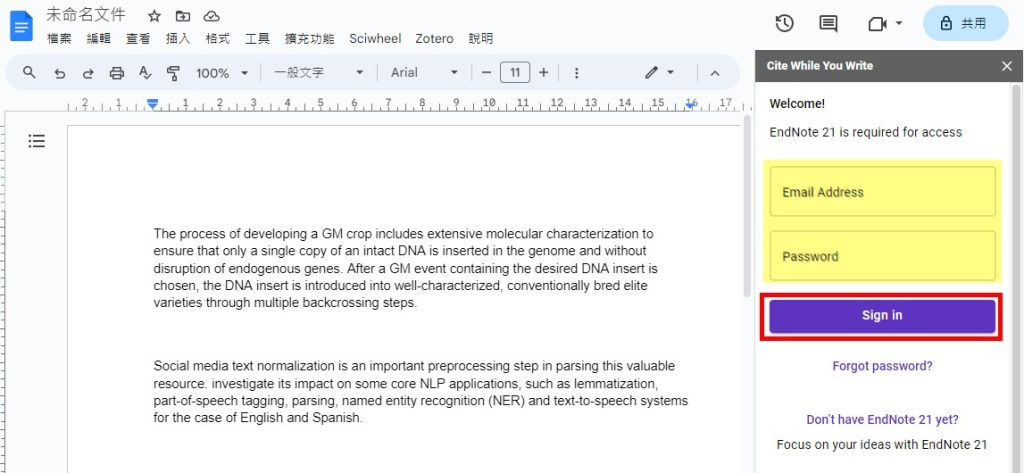Open the comments icon
Screen dimensions: 1024x473
click(828, 24)
